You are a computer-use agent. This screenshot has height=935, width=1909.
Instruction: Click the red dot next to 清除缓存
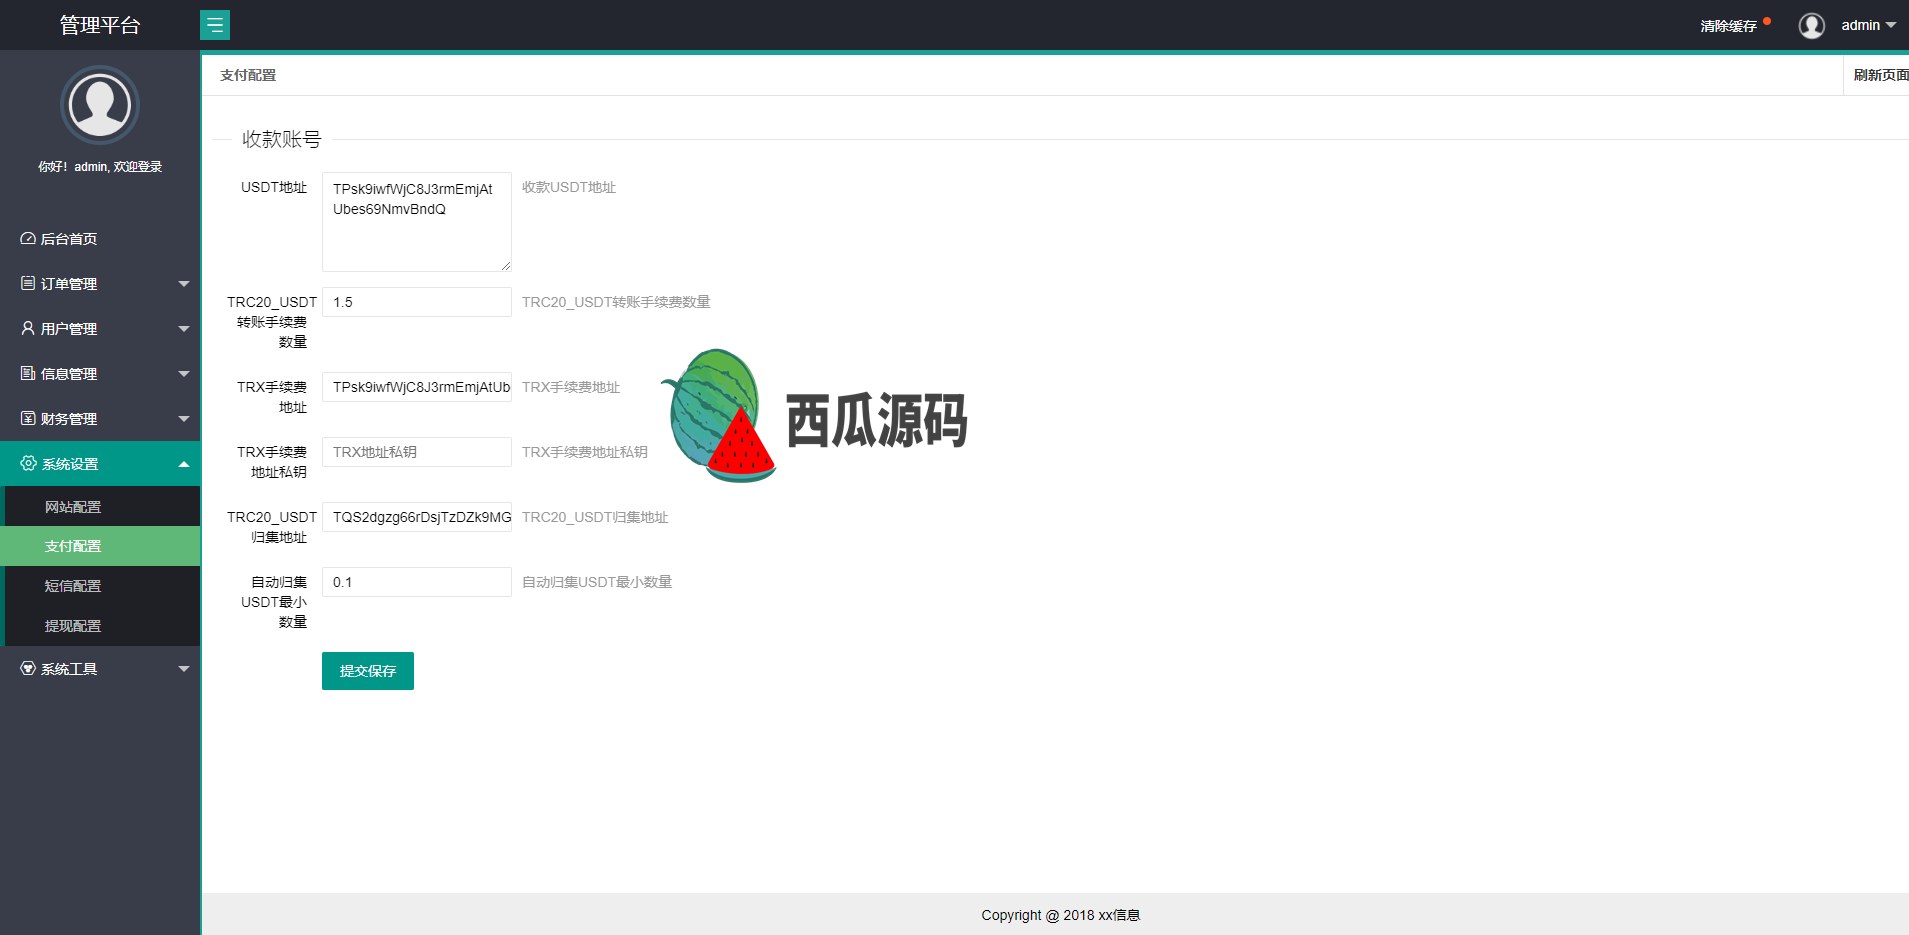[1767, 21]
